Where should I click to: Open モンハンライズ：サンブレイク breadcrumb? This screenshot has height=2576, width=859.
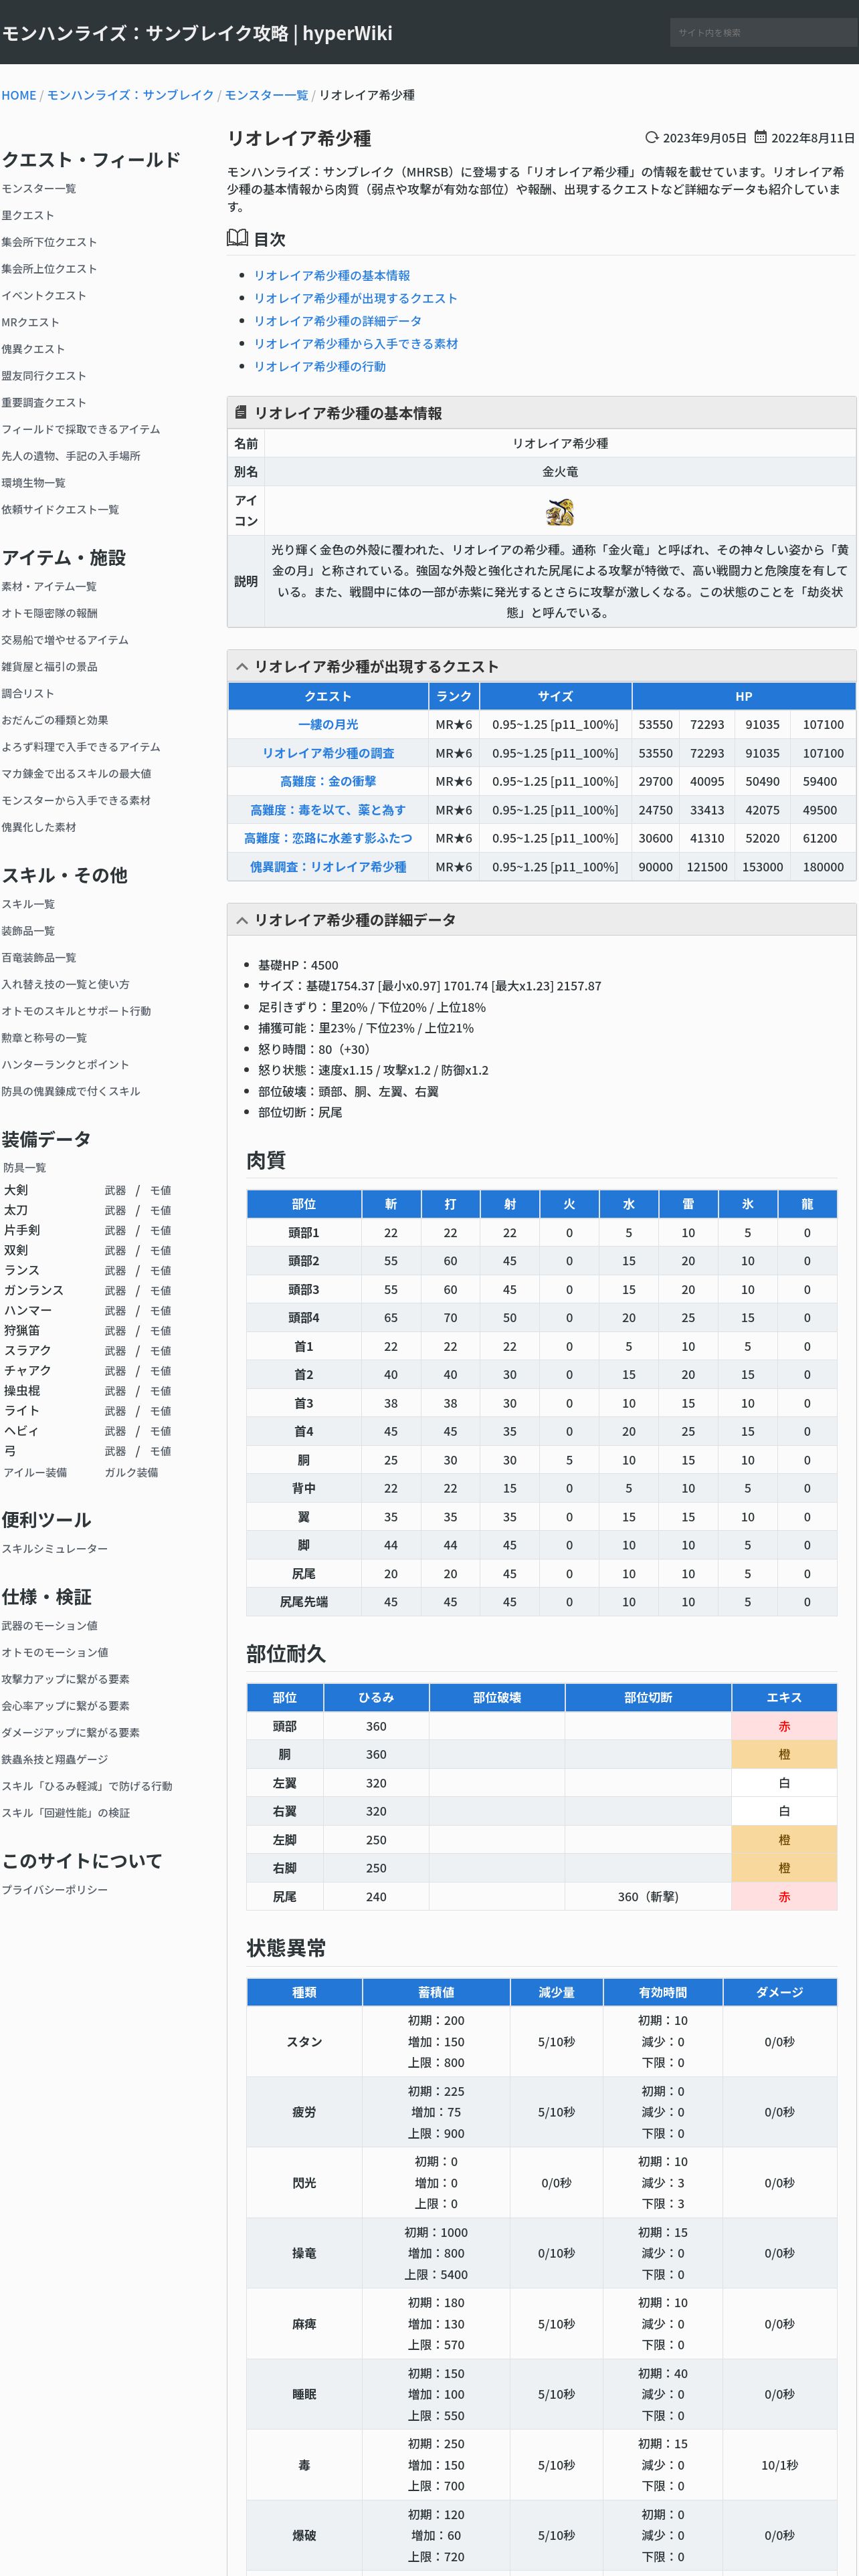pos(131,95)
